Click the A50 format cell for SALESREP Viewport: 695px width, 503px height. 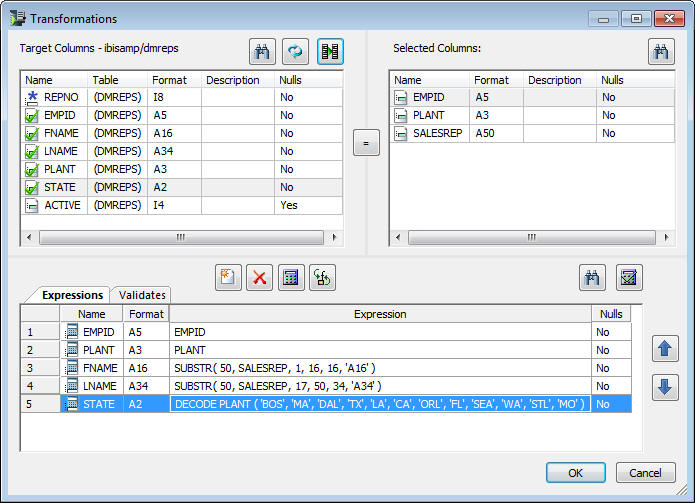coord(496,133)
